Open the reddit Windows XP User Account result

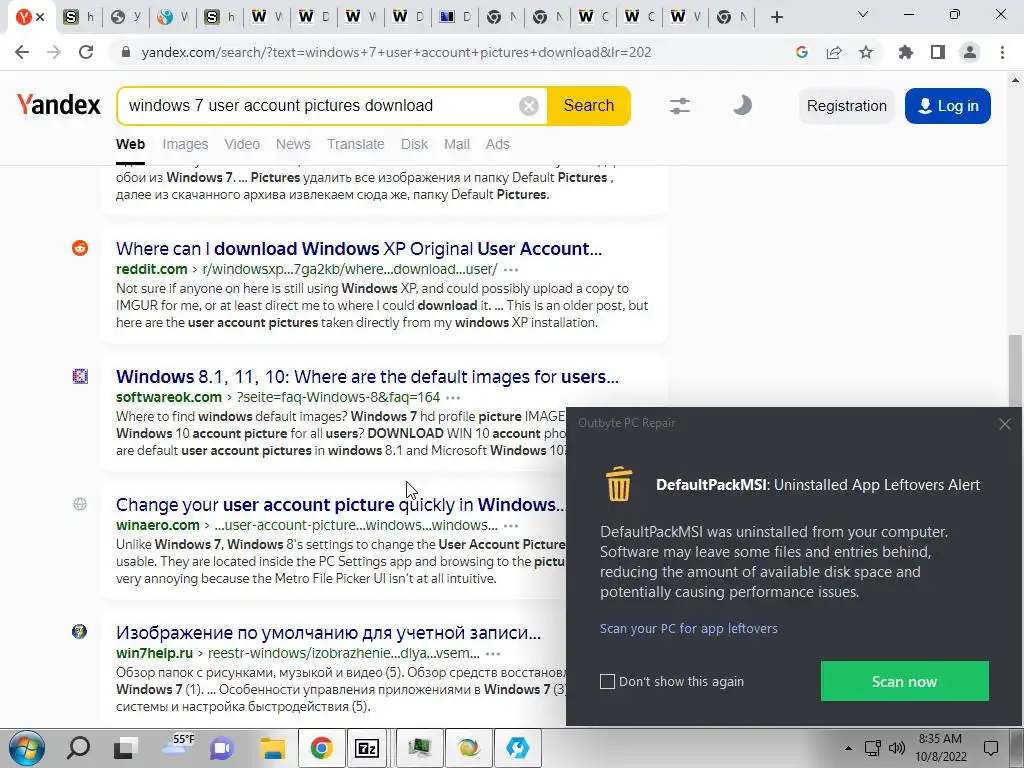coord(359,249)
